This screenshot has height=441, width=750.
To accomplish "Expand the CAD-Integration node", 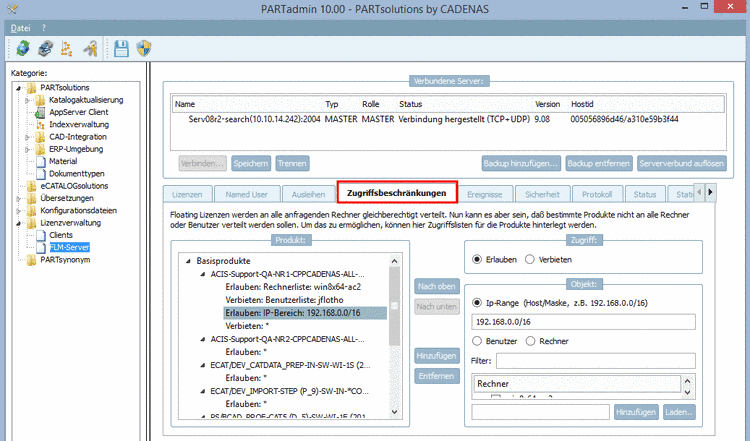I will (x=27, y=137).
